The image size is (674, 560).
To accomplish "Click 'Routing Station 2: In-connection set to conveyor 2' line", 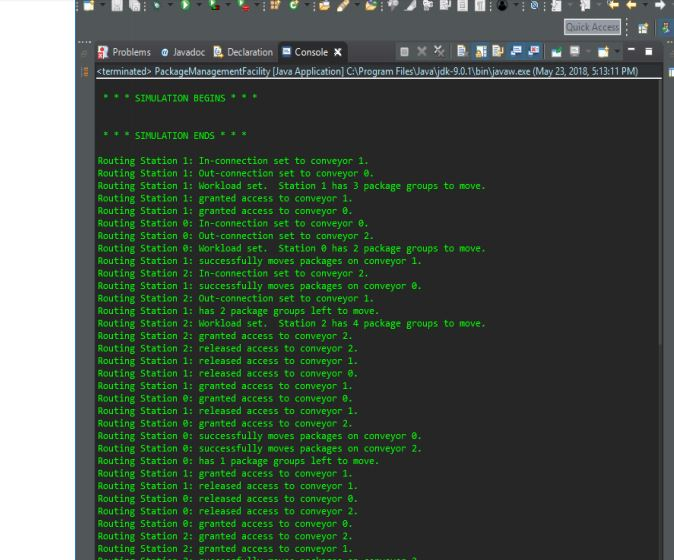I will pos(233,273).
